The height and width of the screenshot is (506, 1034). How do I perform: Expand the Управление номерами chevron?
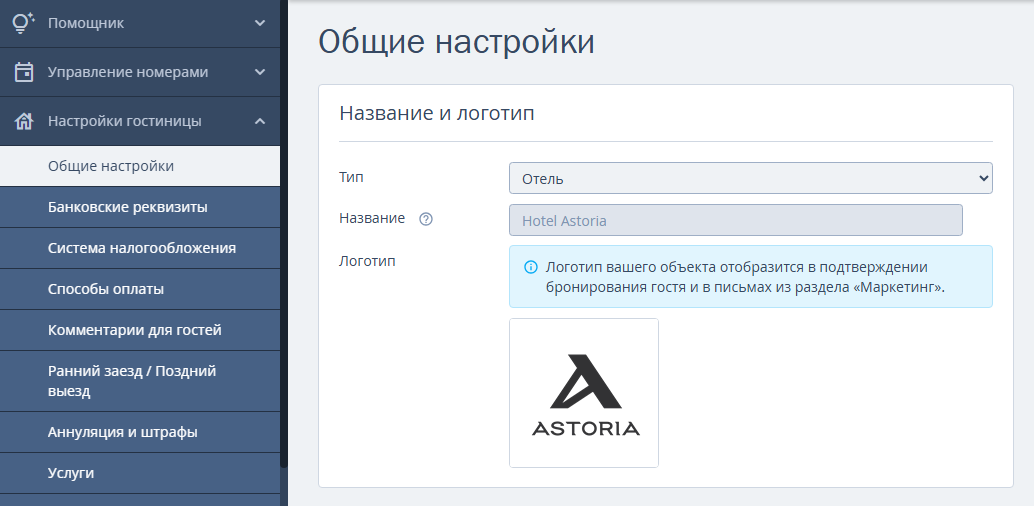tap(260, 72)
